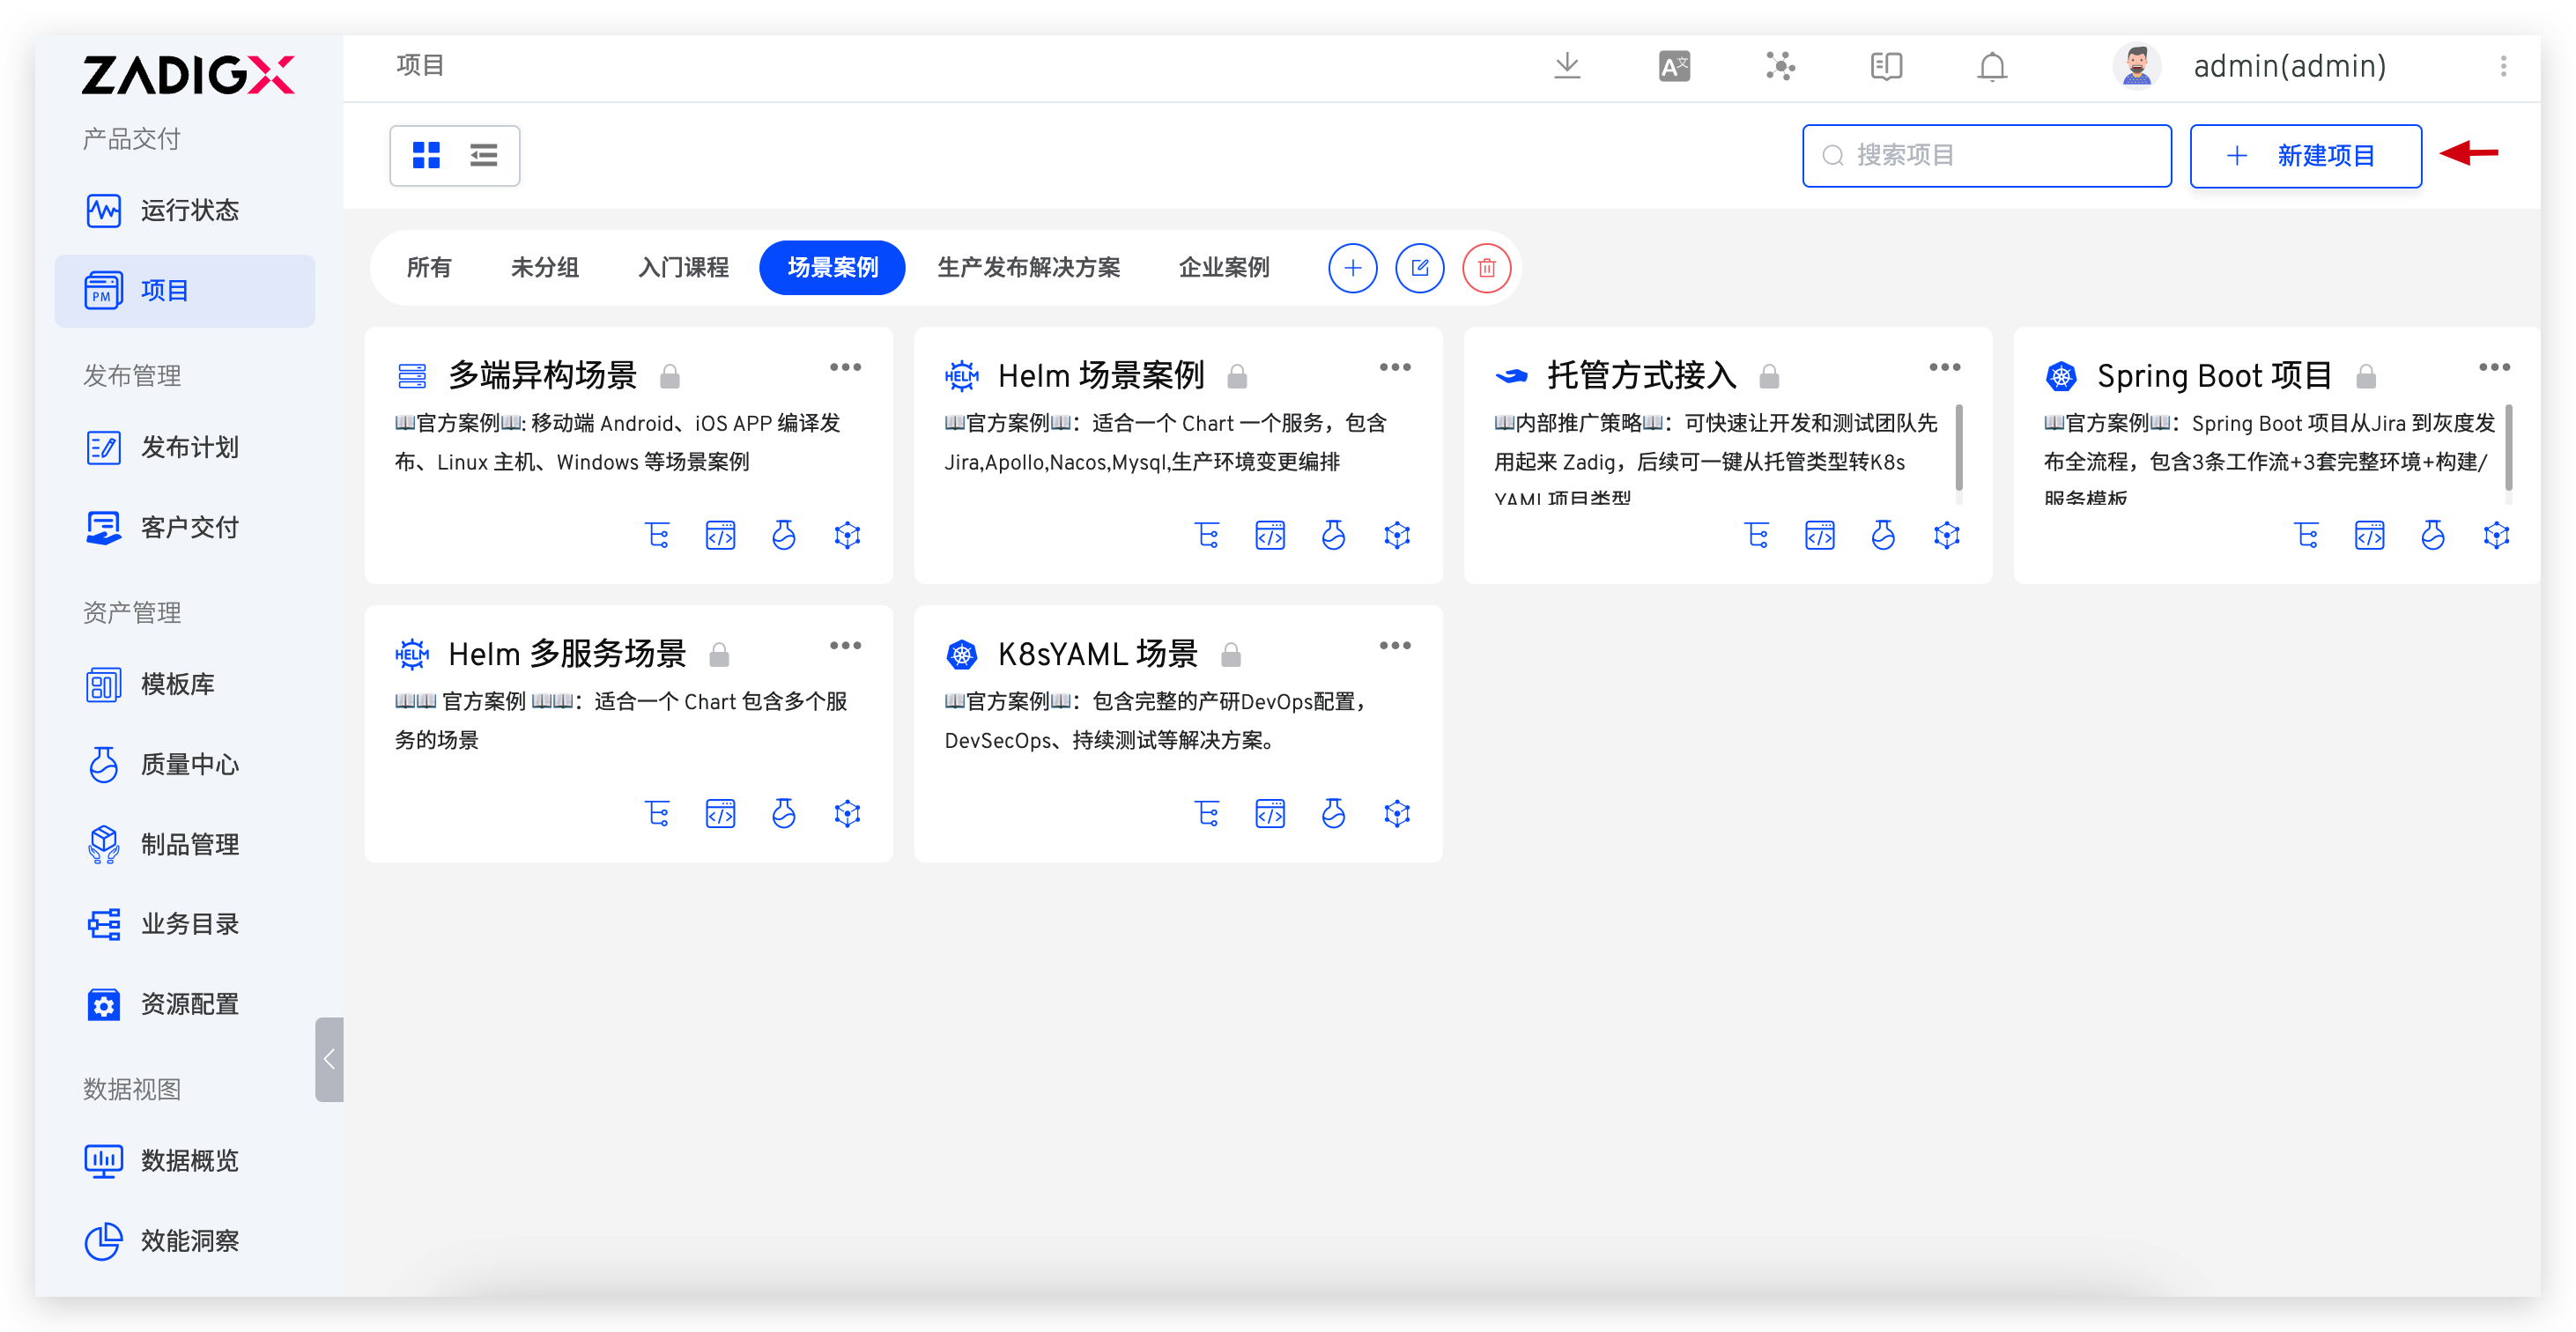
Task: Switch to list view layout
Action: [x=484, y=156]
